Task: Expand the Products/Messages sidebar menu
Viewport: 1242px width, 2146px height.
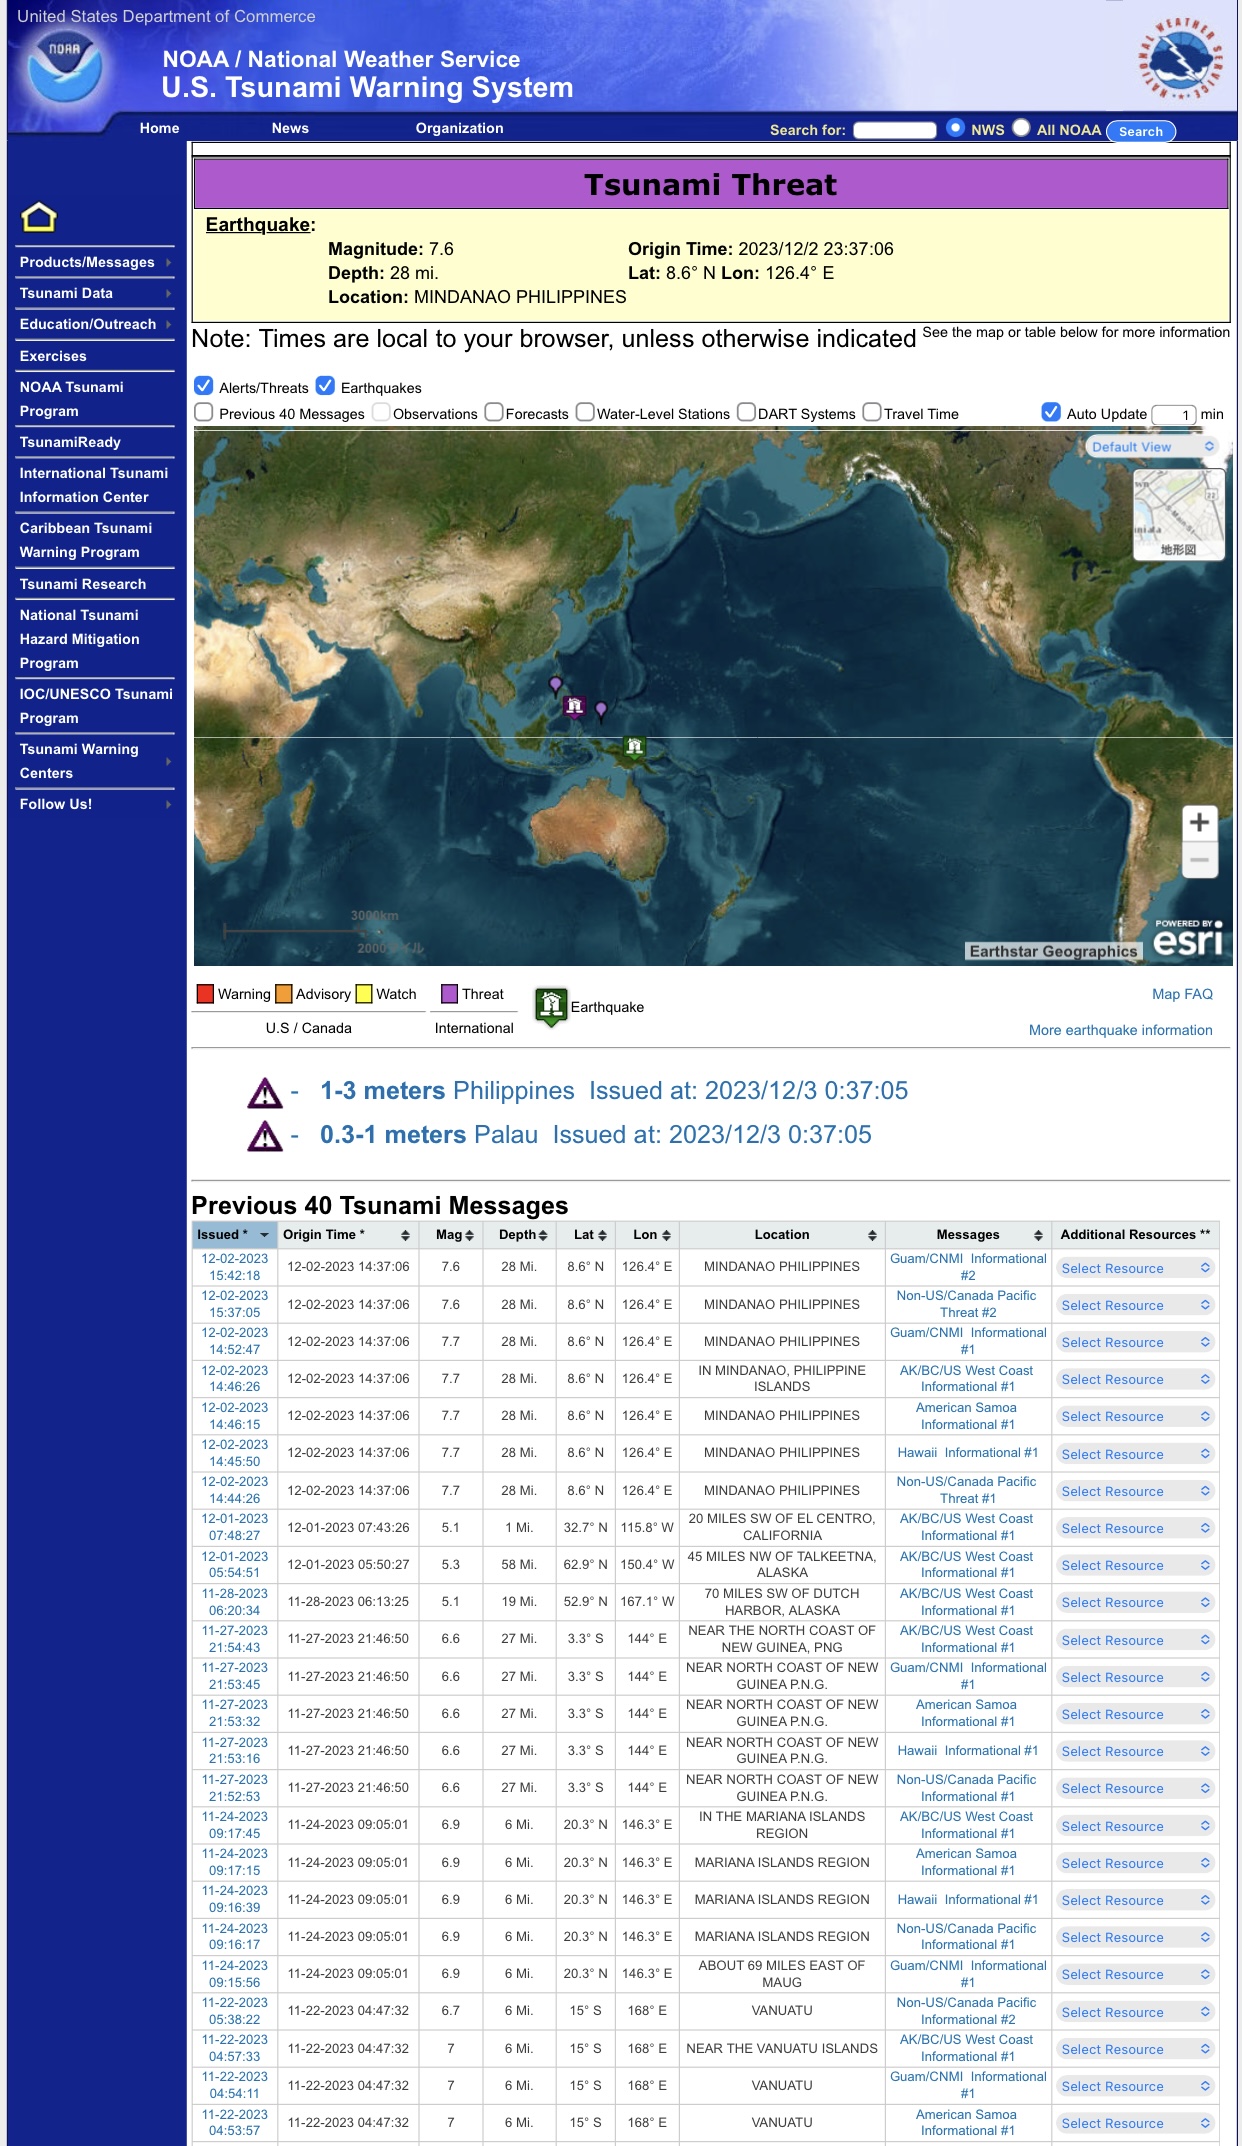Action: point(95,262)
